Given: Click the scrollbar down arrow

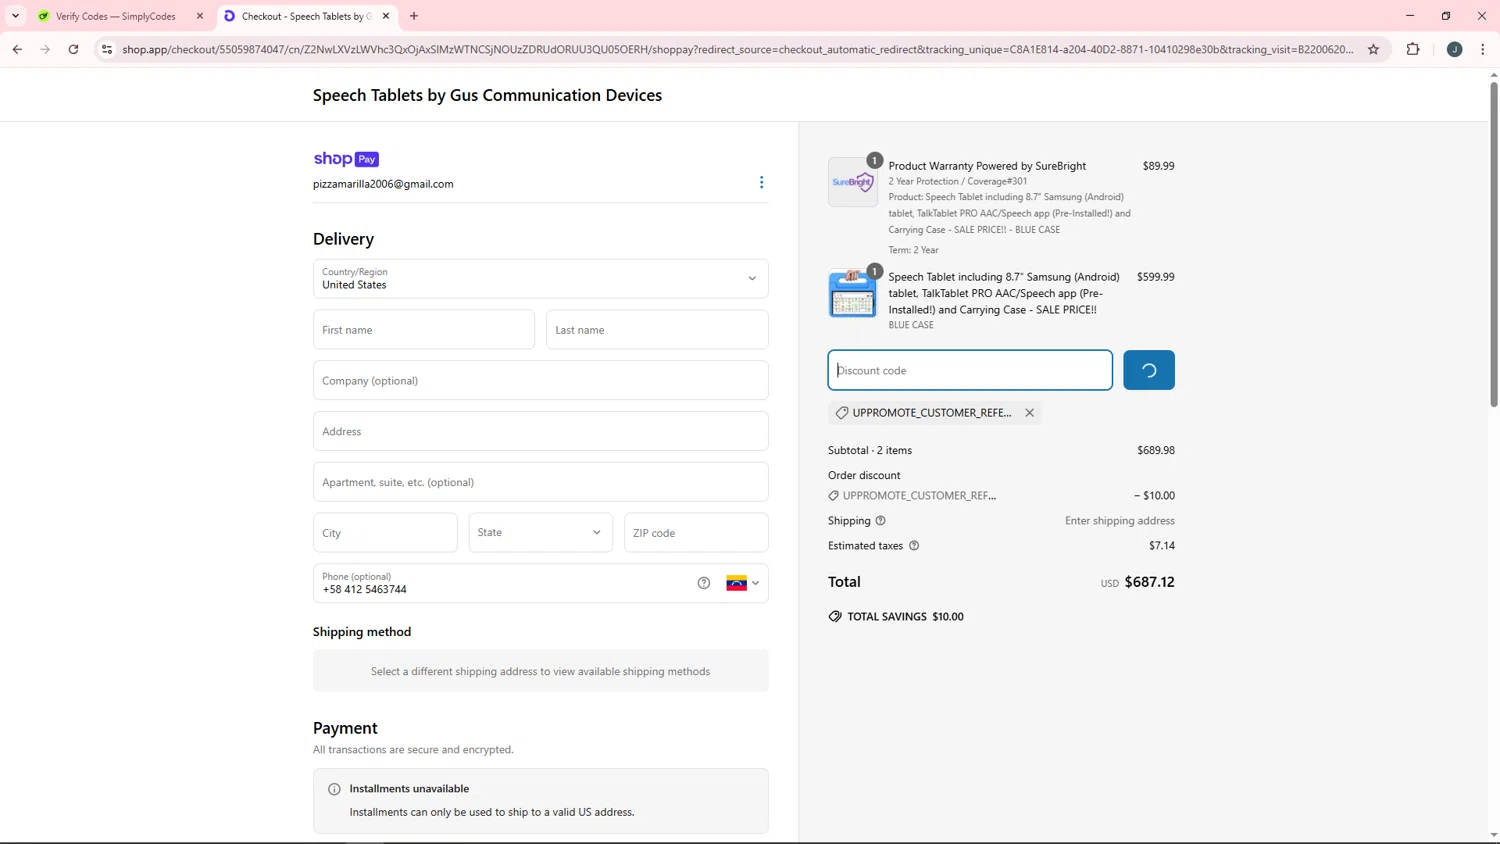Looking at the screenshot, I should click(1494, 836).
